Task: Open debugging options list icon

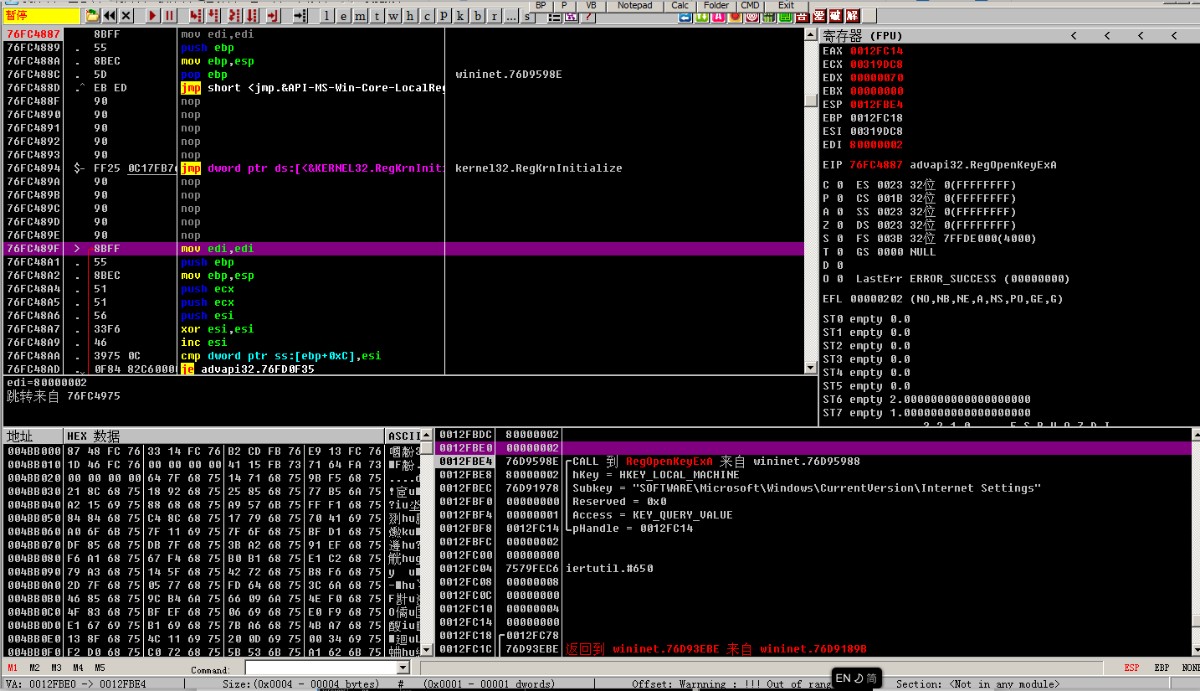Action: [x=554, y=18]
